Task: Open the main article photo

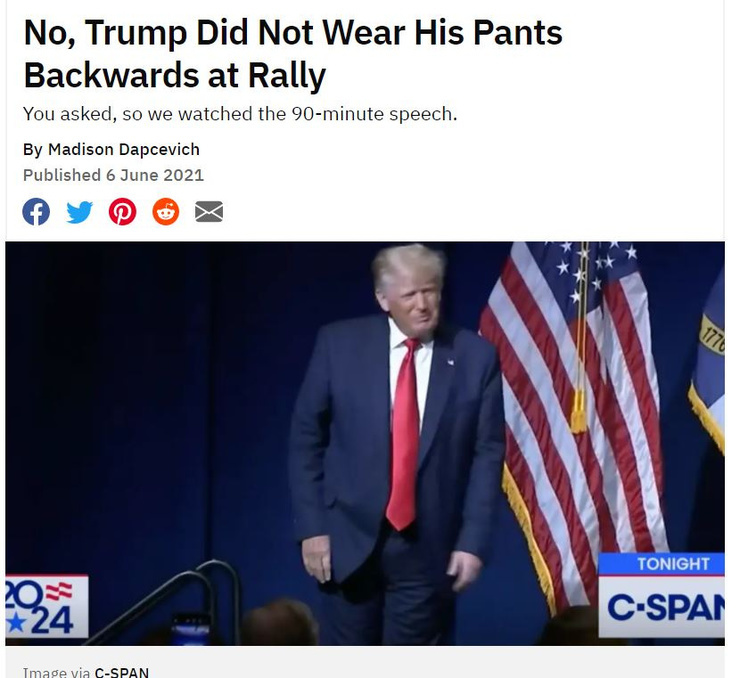Action: point(365,444)
